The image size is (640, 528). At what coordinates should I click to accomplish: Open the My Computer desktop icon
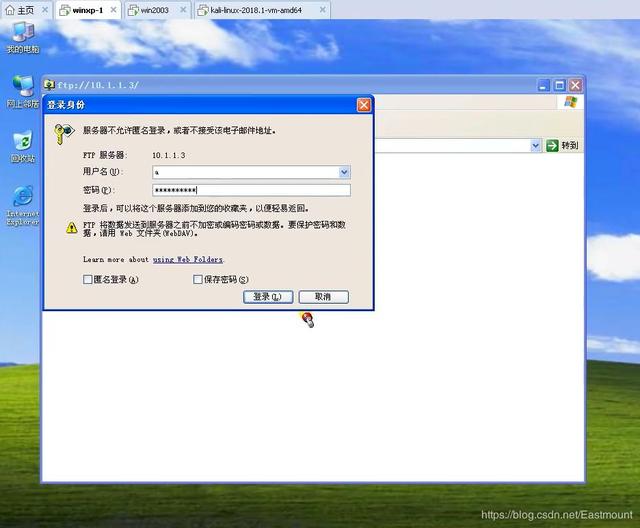pos(23,38)
